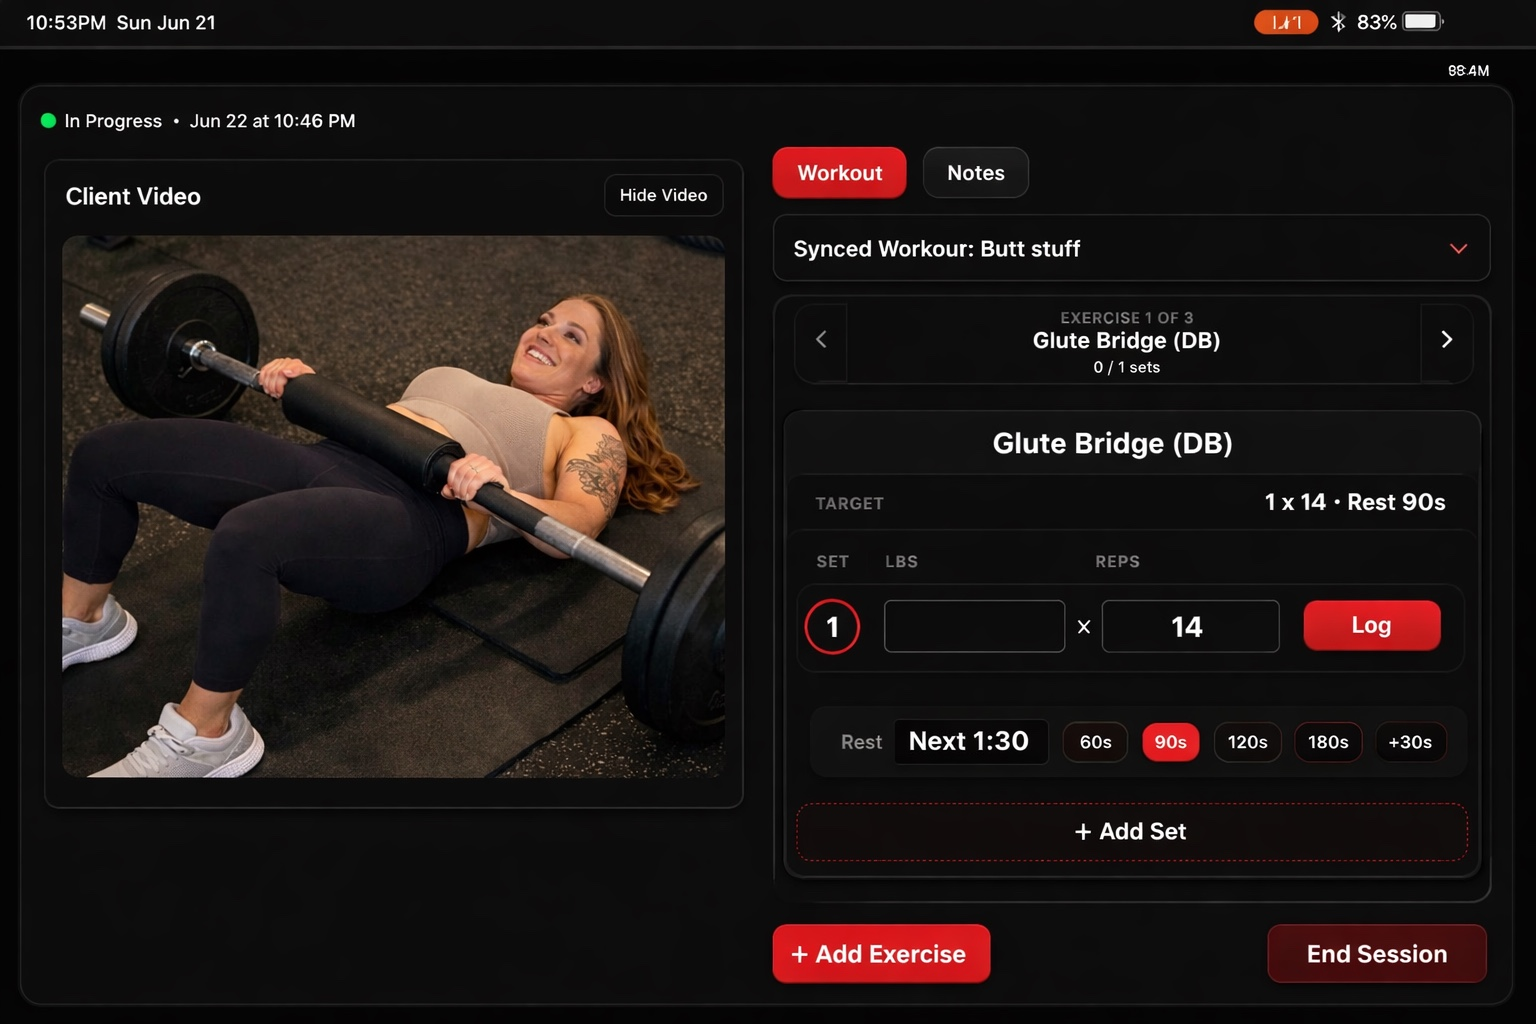1536x1024 pixels.
Task: Select the LBS weight input field
Action: pyautogui.click(x=974, y=626)
